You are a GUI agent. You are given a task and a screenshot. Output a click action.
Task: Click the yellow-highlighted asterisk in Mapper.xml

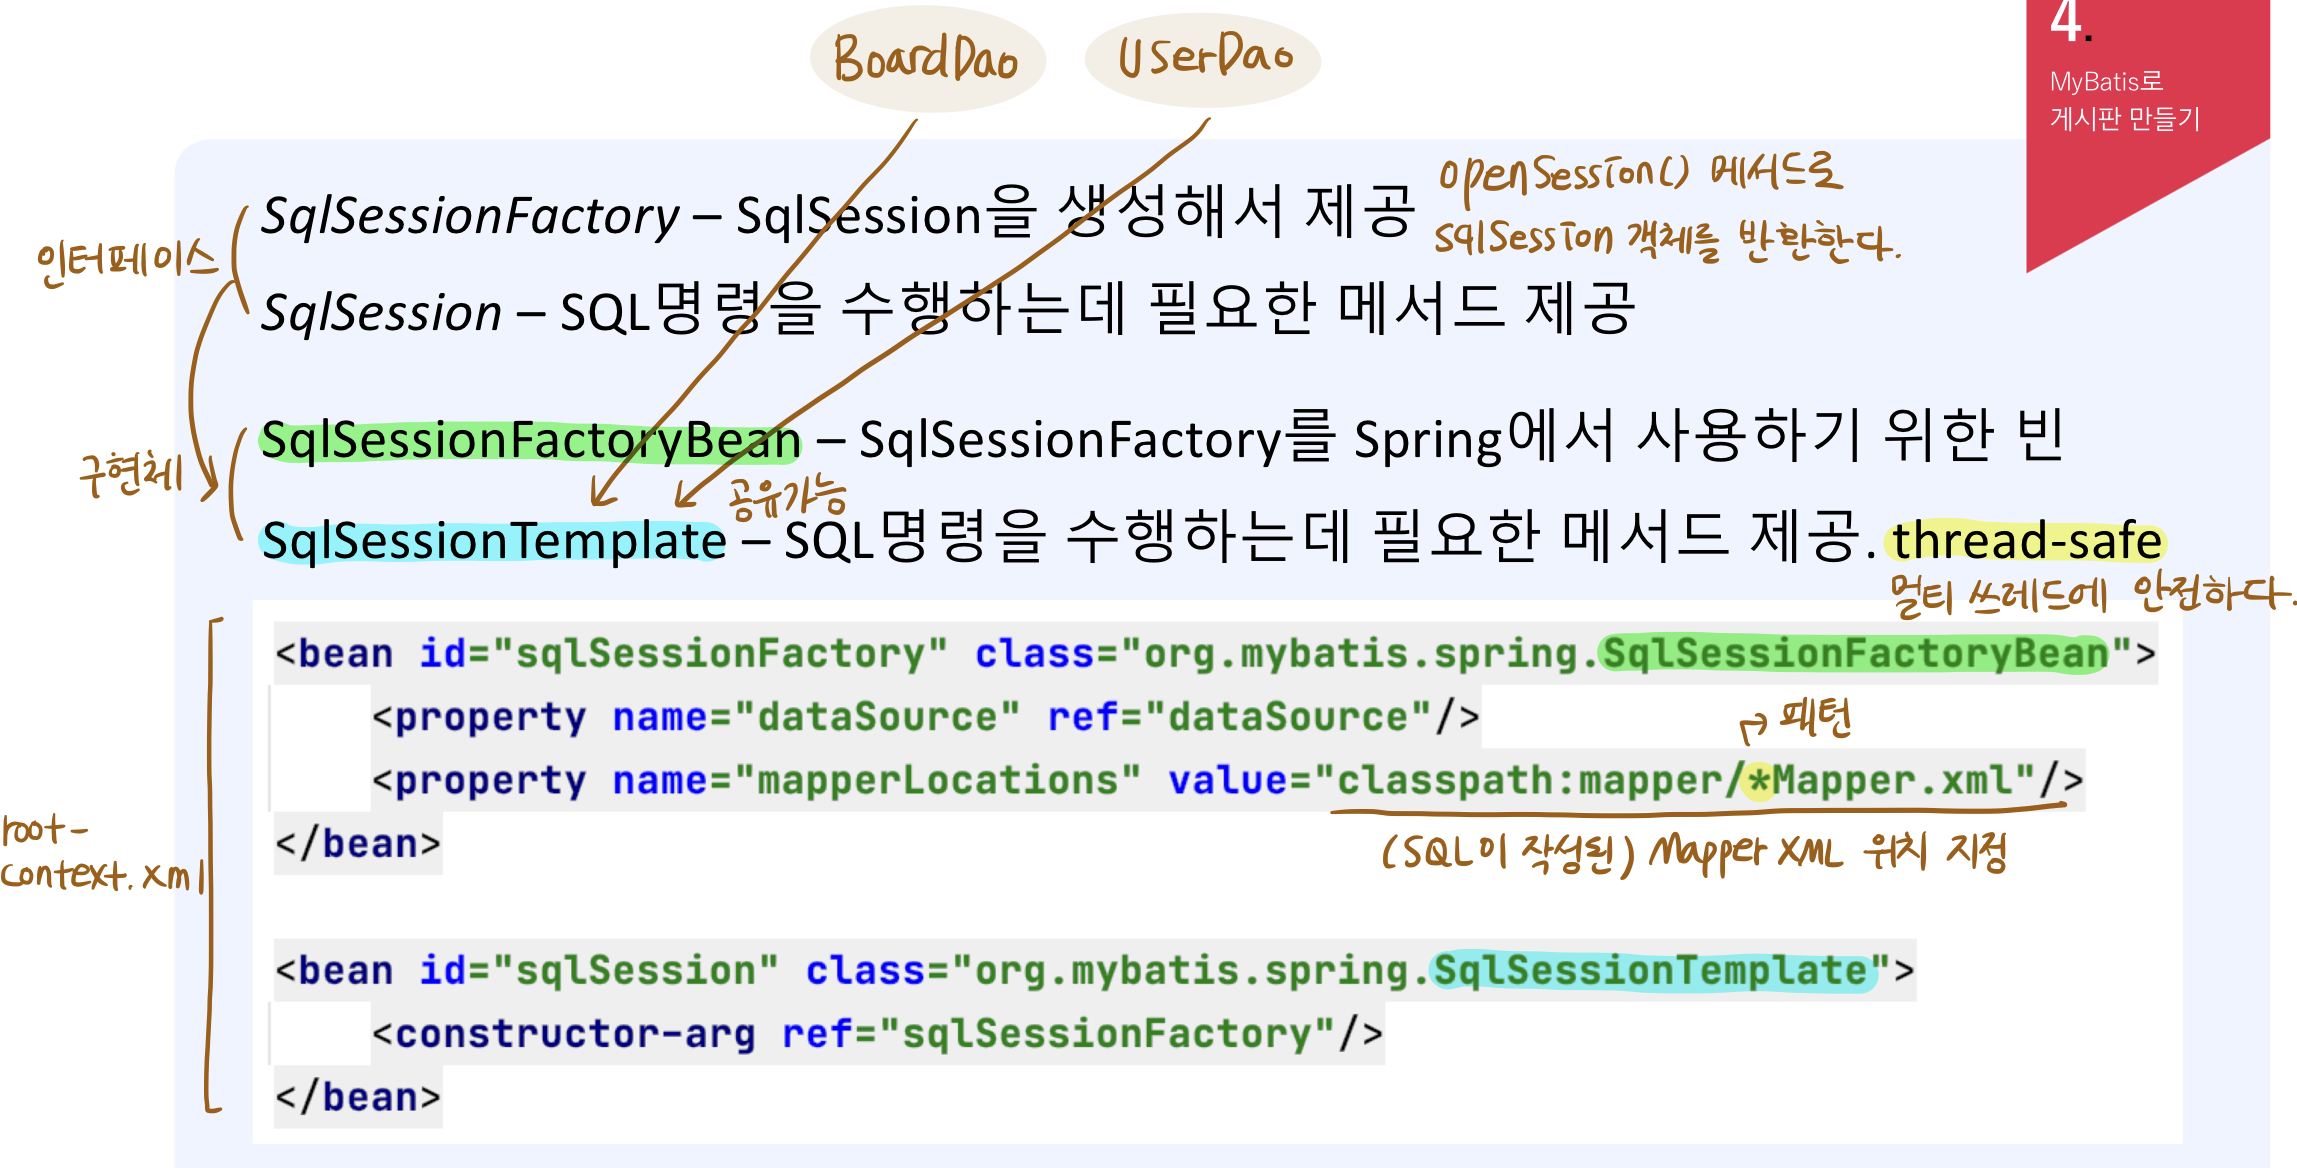click(1759, 780)
